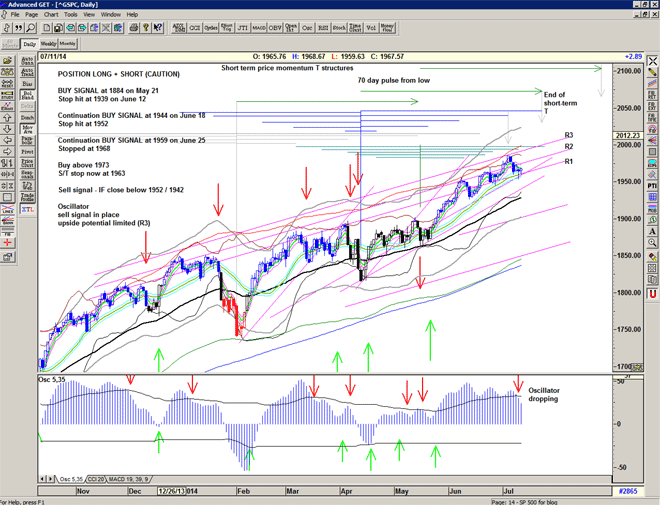Select the Daily timeframe button
Viewport: 660px width, 505px height.
tap(28, 44)
